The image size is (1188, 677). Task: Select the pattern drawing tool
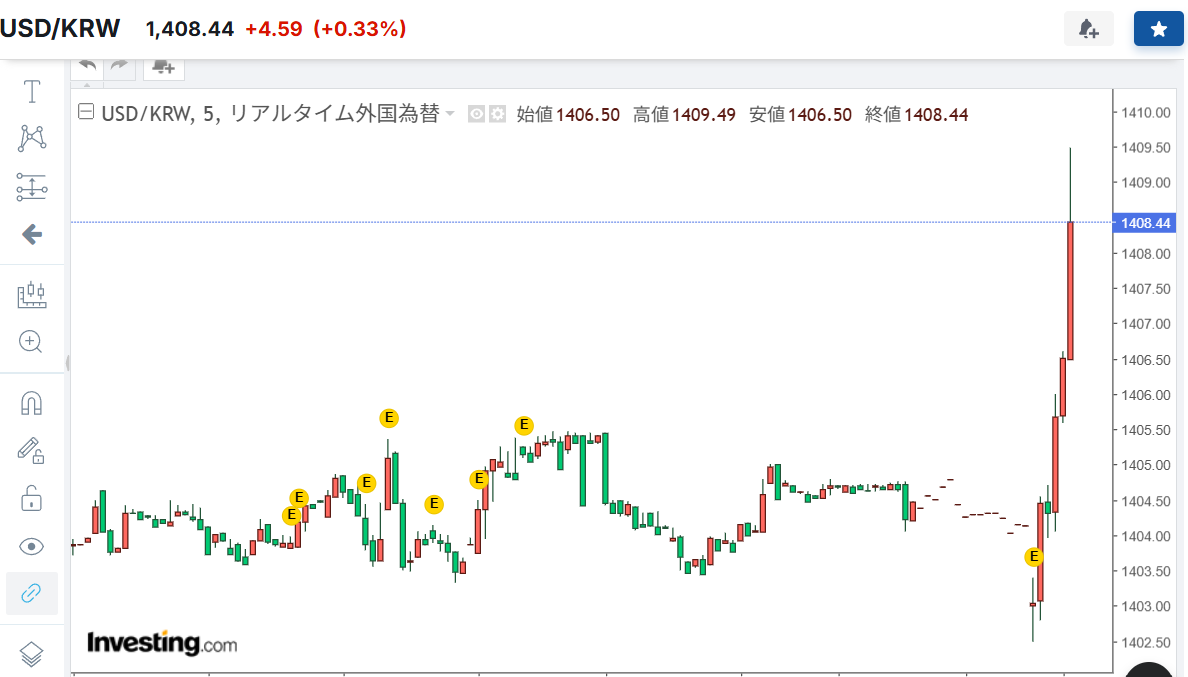tap(32, 138)
